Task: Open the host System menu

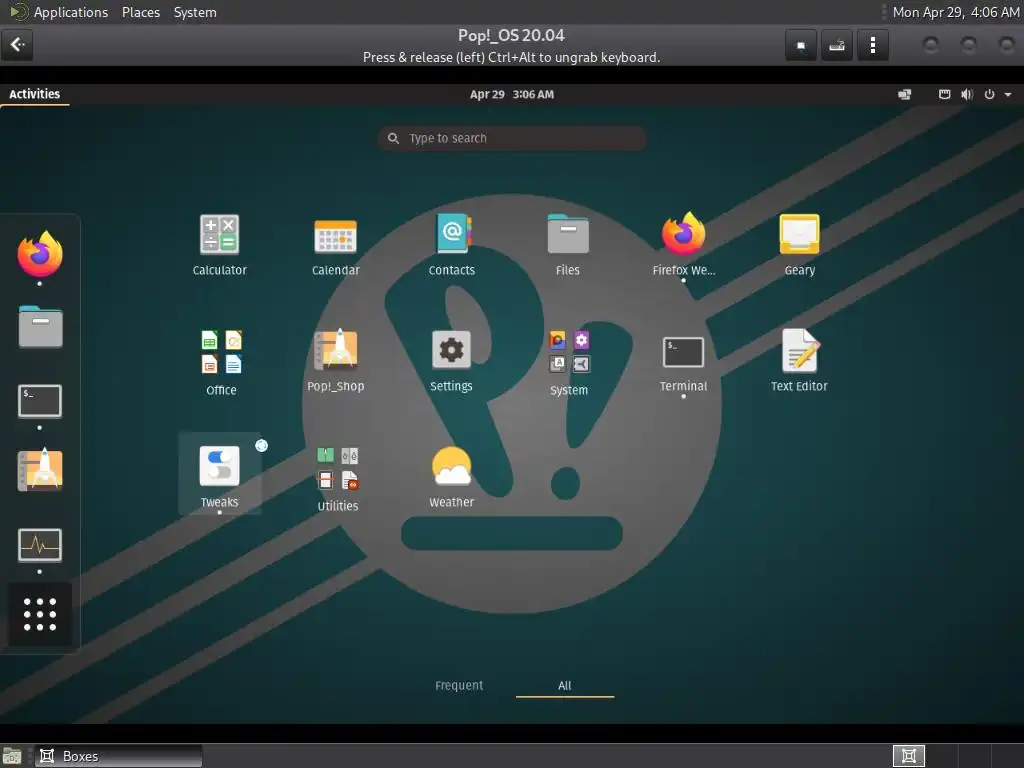Action: click(x=195, y=12)
